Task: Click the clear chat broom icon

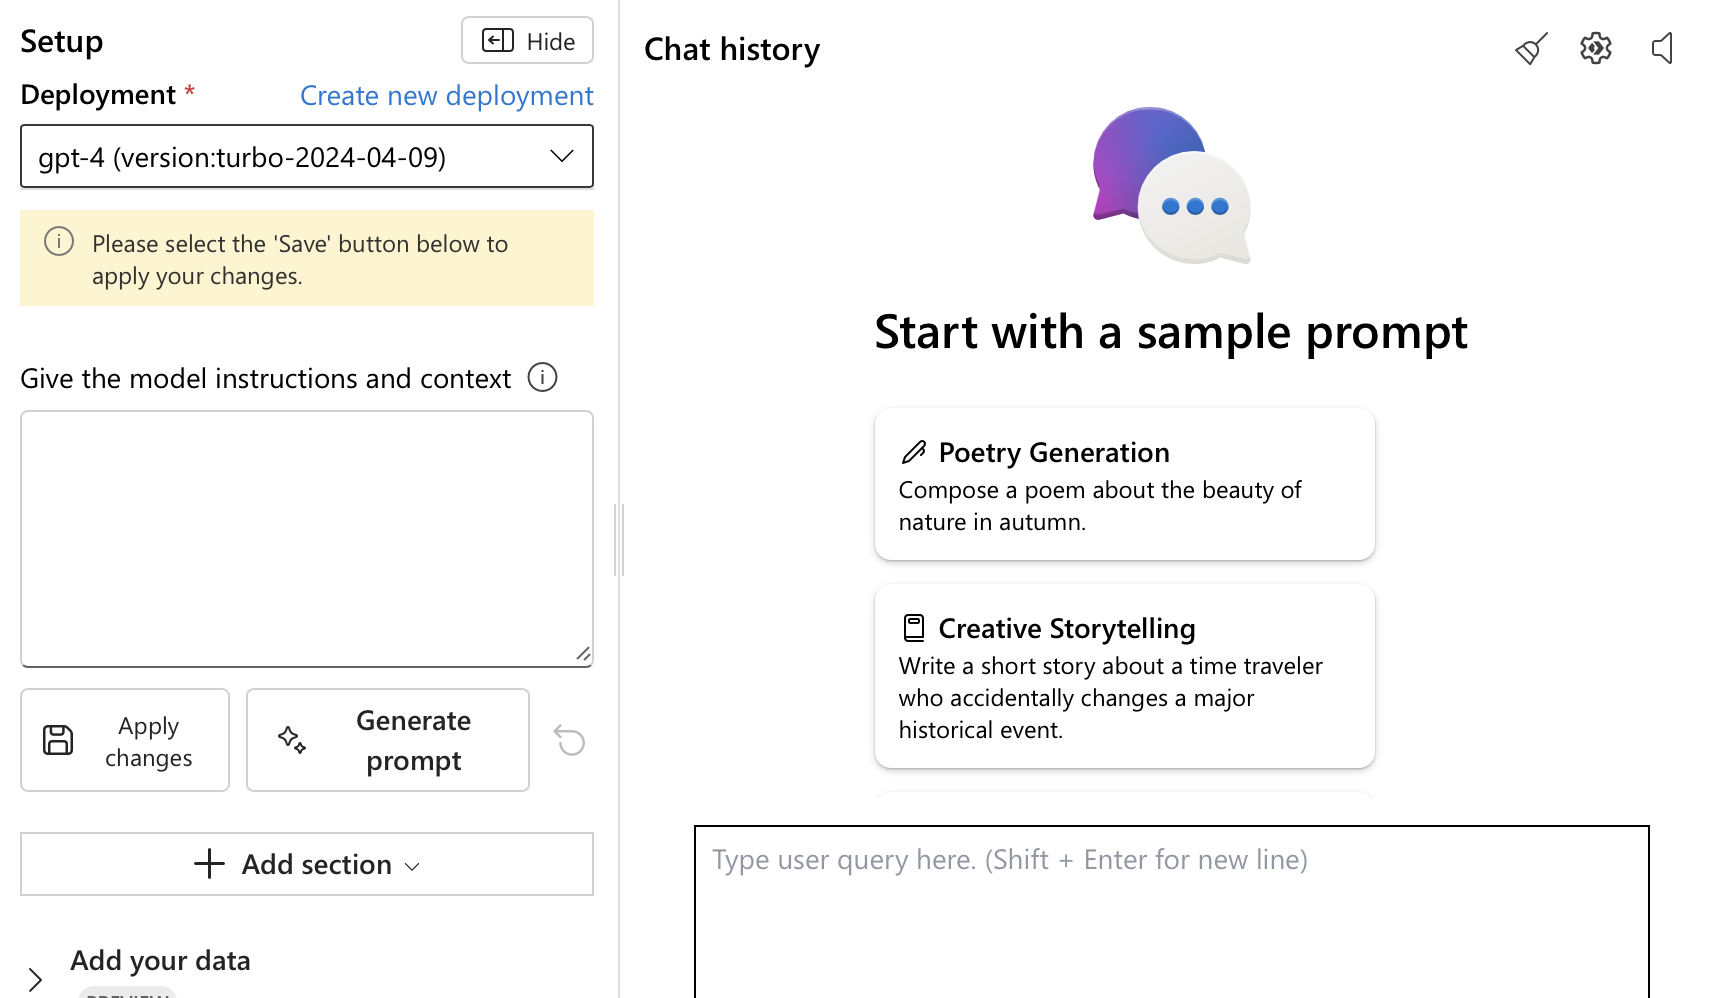Action: [1531, 48]
